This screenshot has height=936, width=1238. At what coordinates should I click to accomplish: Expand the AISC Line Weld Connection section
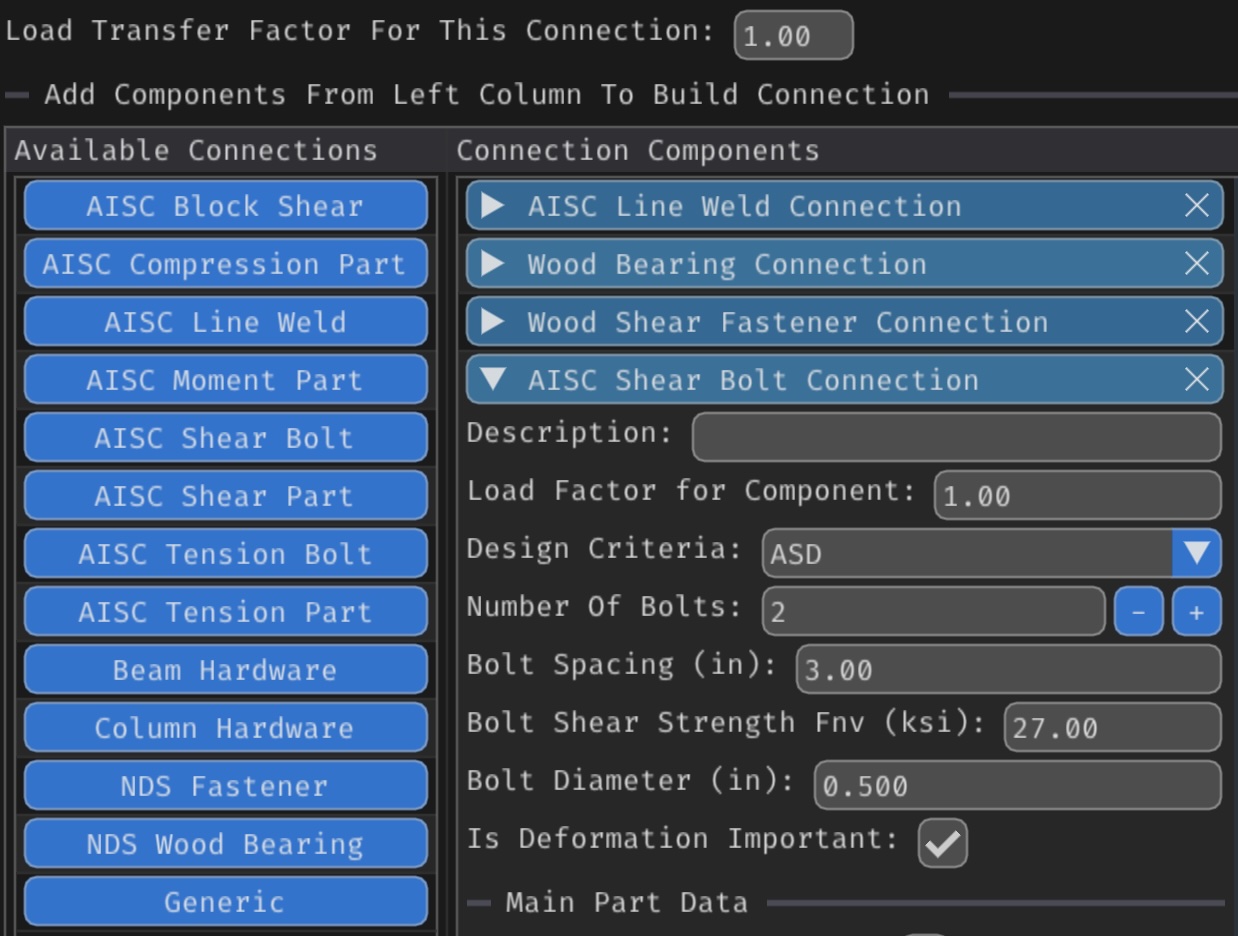click(x=492, y=206)
